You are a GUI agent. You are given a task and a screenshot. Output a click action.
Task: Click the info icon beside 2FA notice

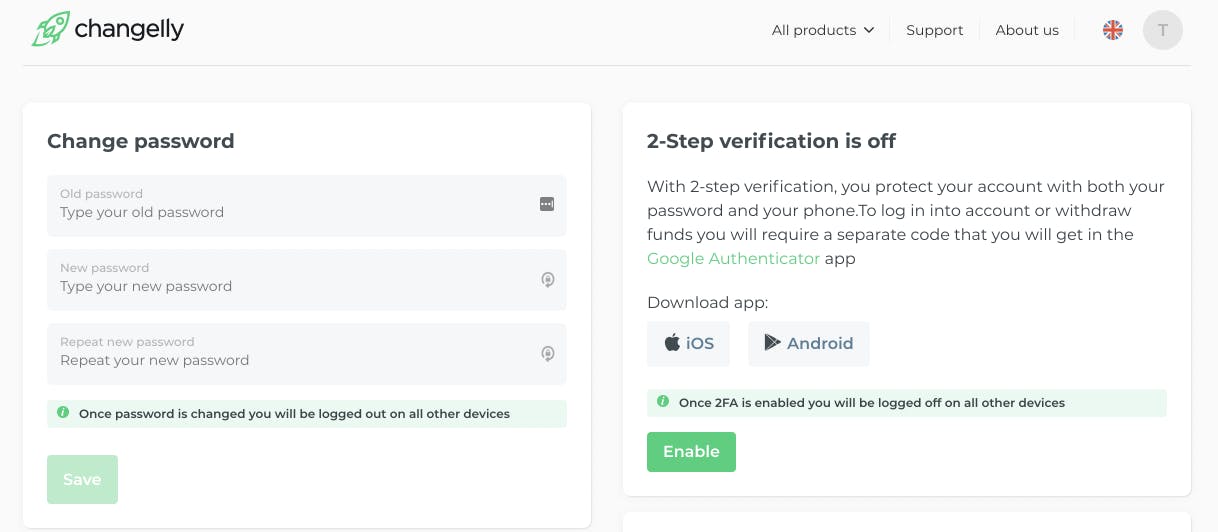tap(663, 402)
